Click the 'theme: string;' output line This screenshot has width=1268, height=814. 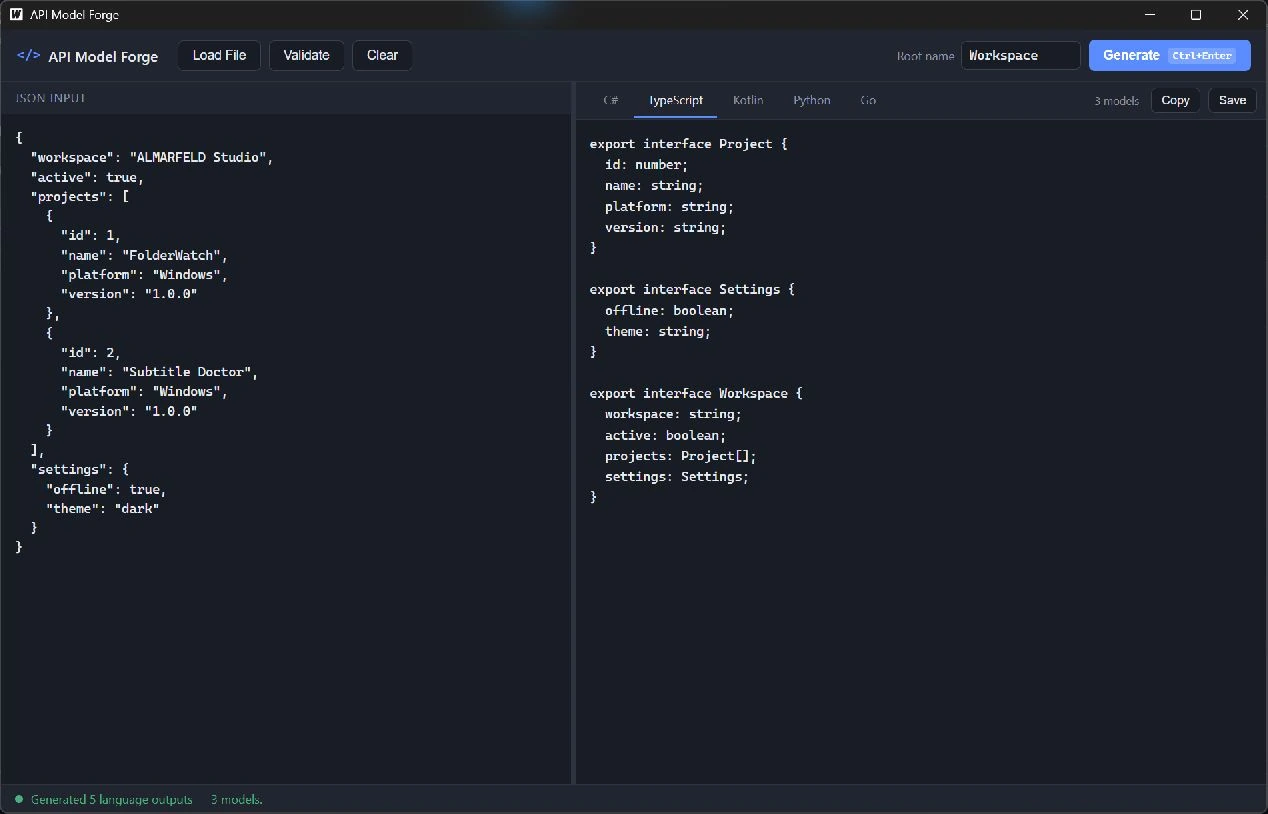[658, 331]
